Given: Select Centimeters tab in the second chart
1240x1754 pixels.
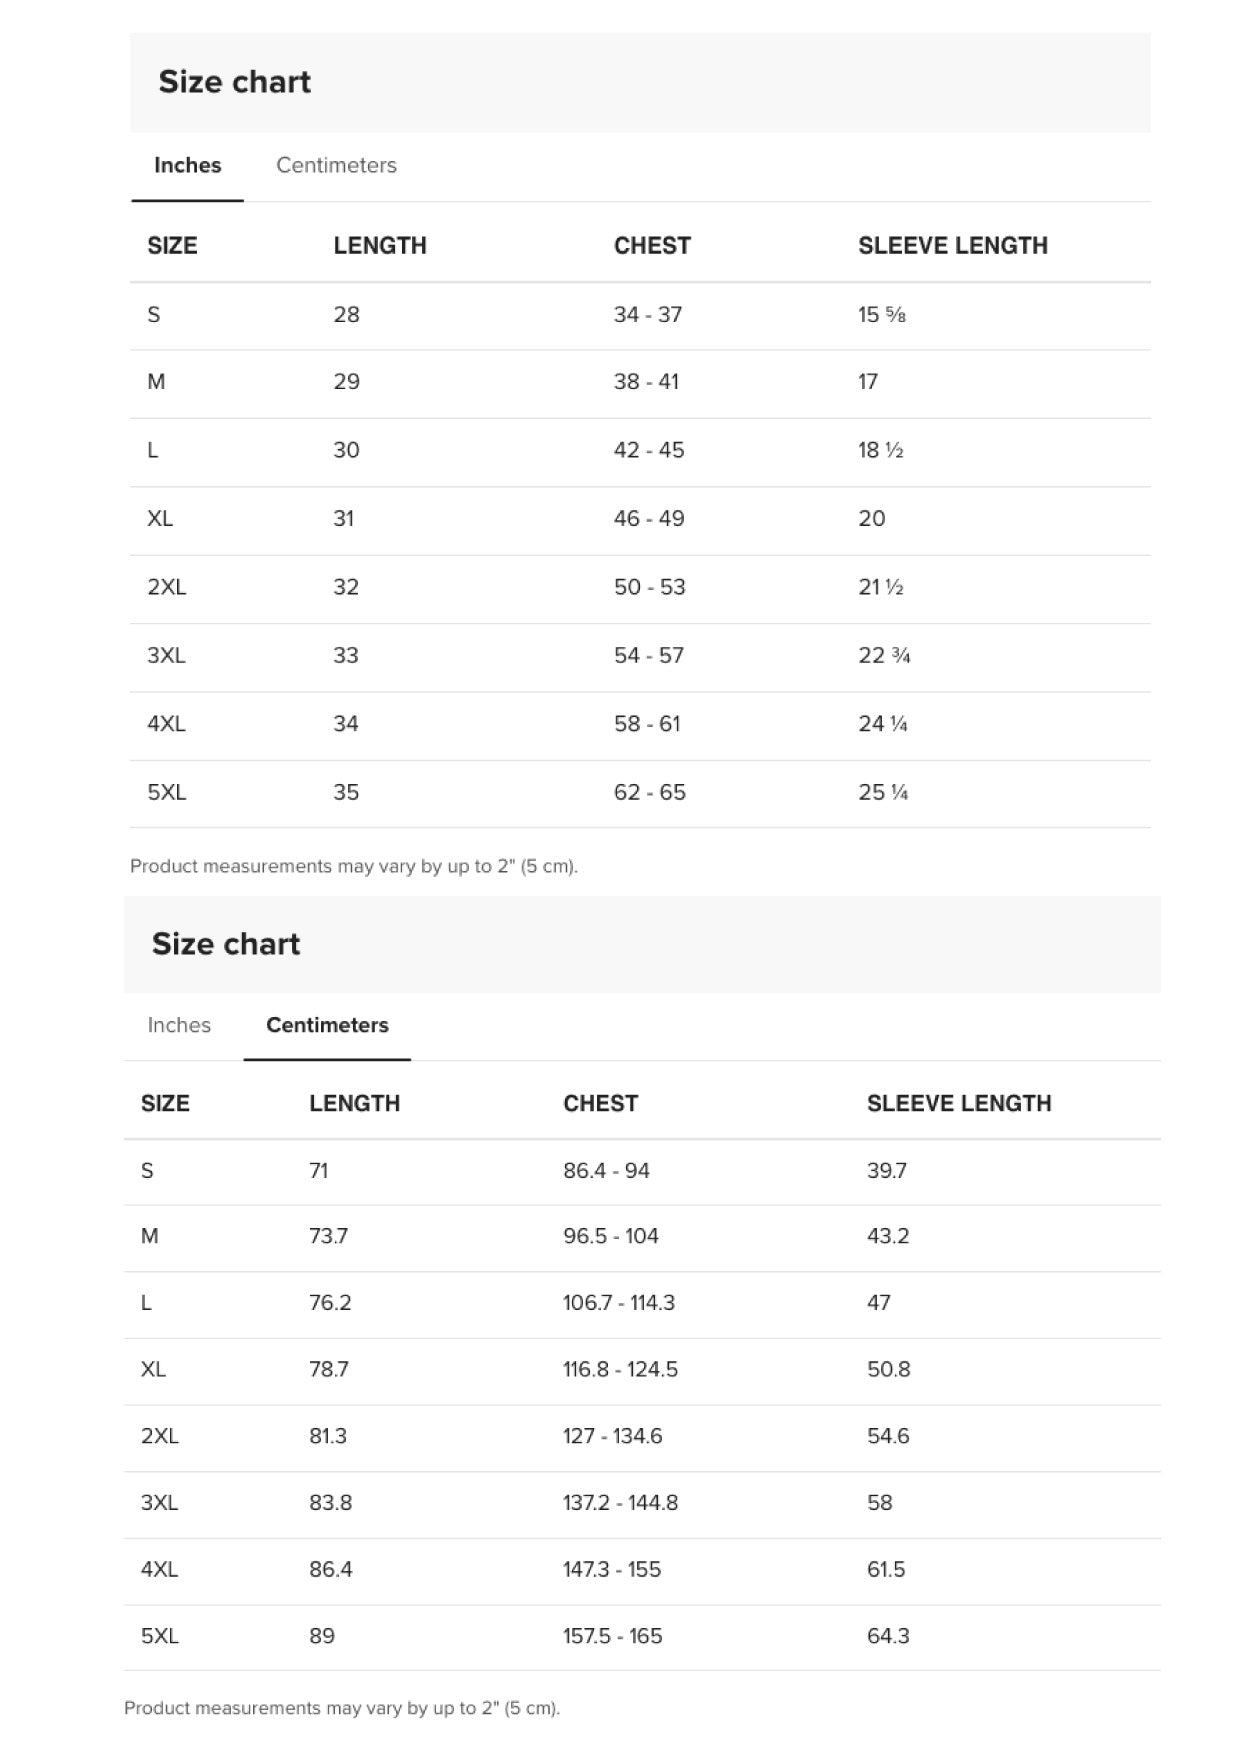Looking at the screenshot, I should pos(328,1025).
